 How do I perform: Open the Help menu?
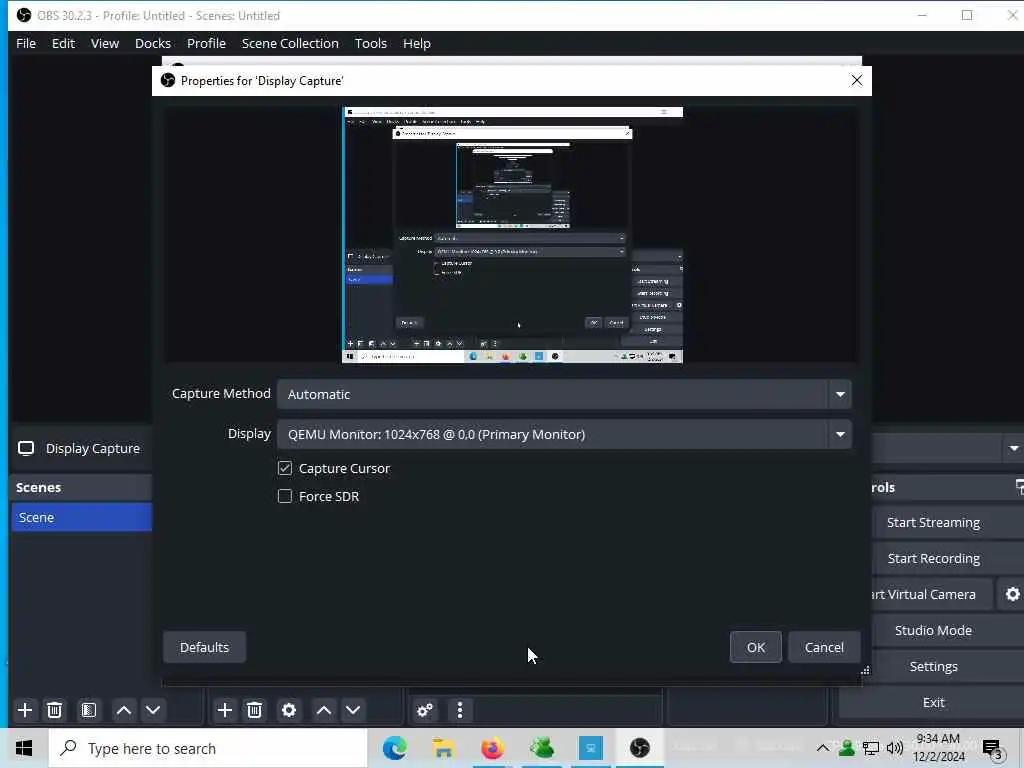(x=417, y=43)
